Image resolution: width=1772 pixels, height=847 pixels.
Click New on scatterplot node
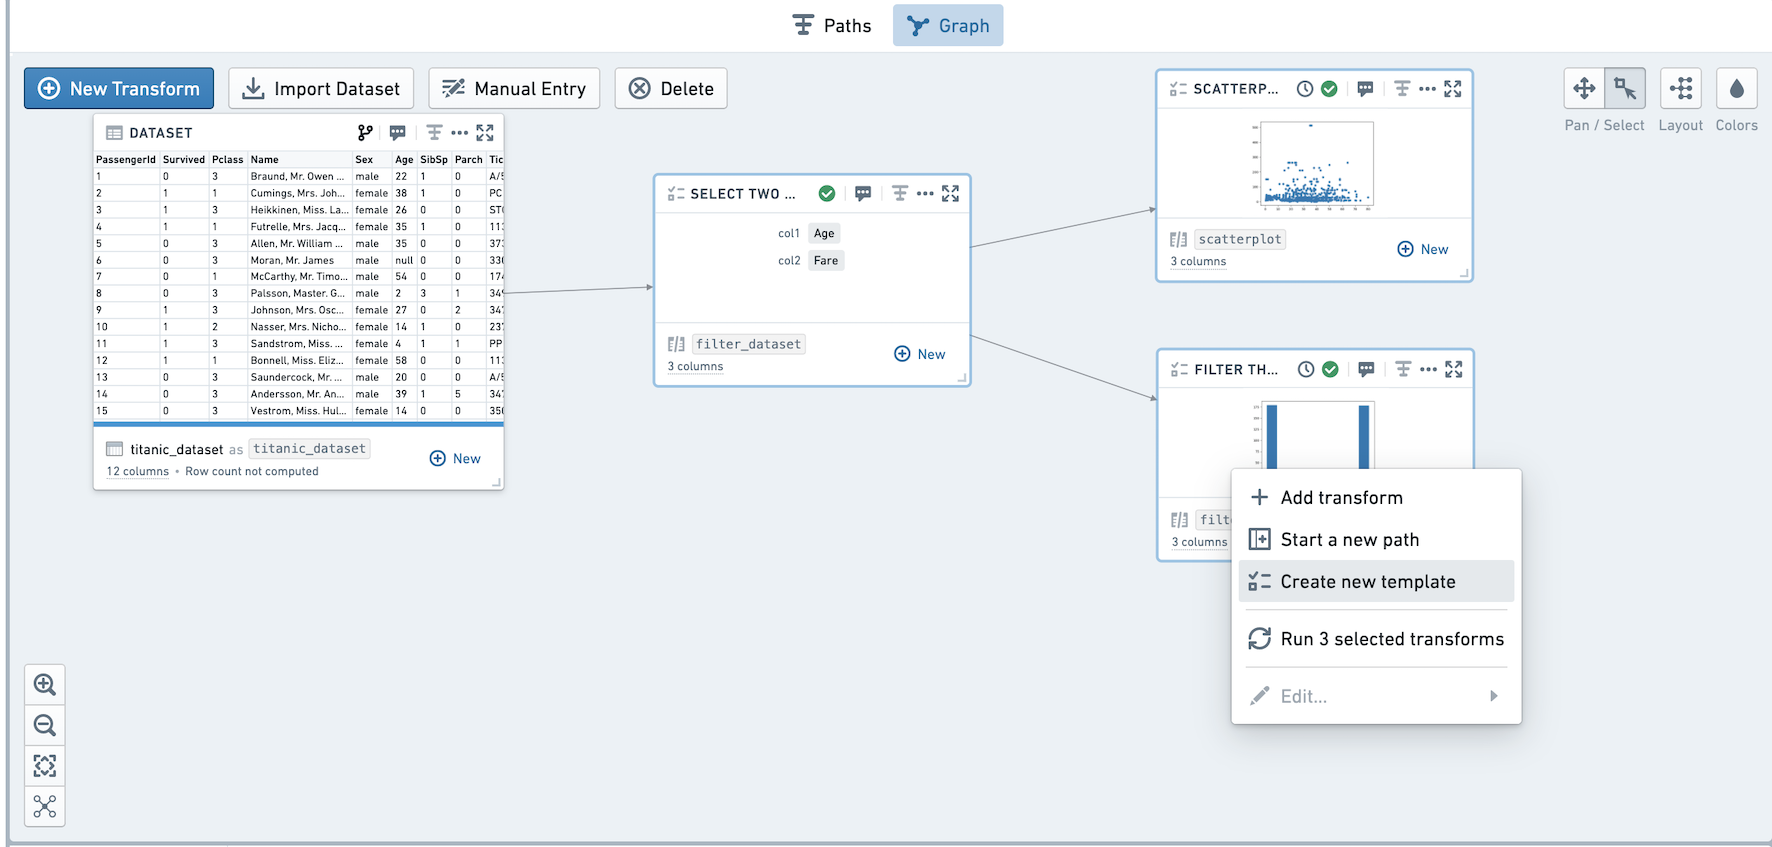[x=1423, y=249]
